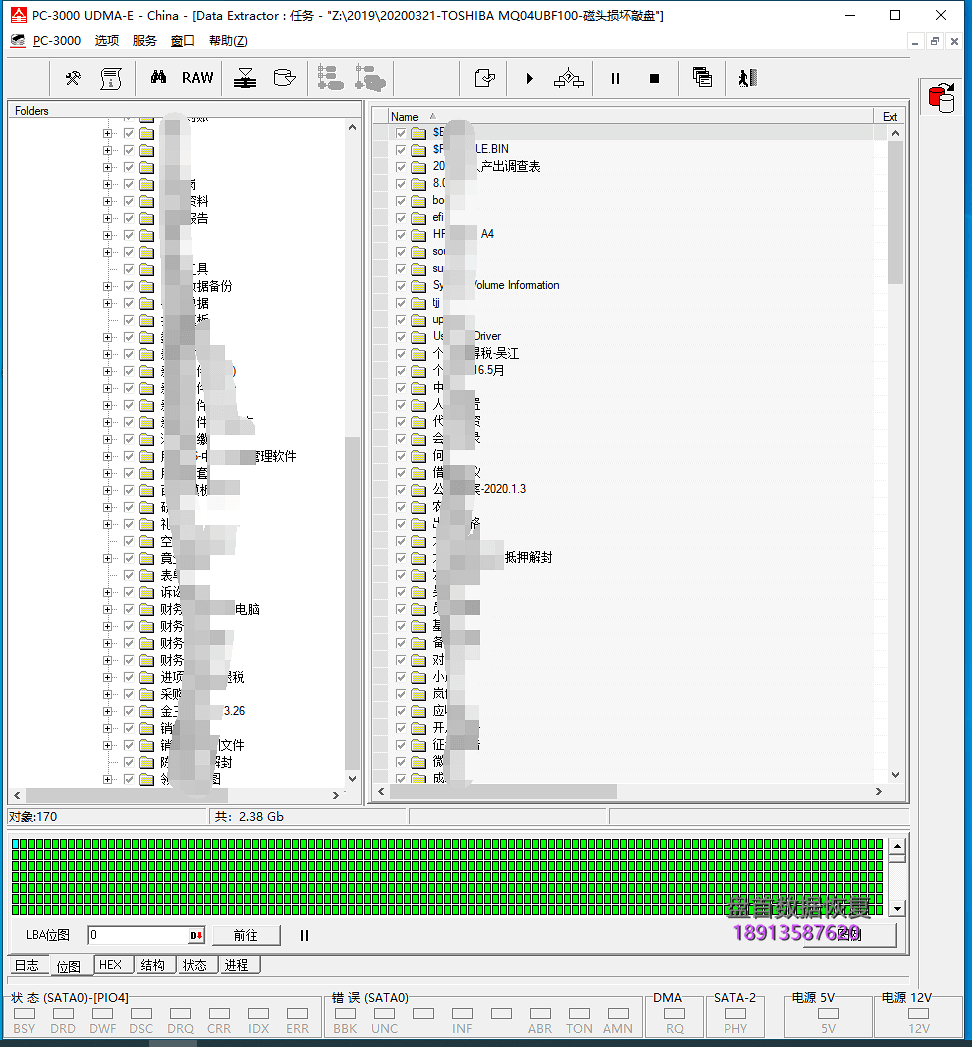Screen dimensions: 972x1047
Task: Toggle tree checkbox for 据备份 folder
Action: pos(129,286)
